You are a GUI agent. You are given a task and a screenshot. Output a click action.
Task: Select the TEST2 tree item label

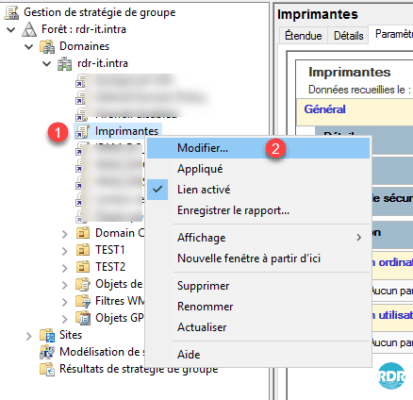tap(110, 267)
